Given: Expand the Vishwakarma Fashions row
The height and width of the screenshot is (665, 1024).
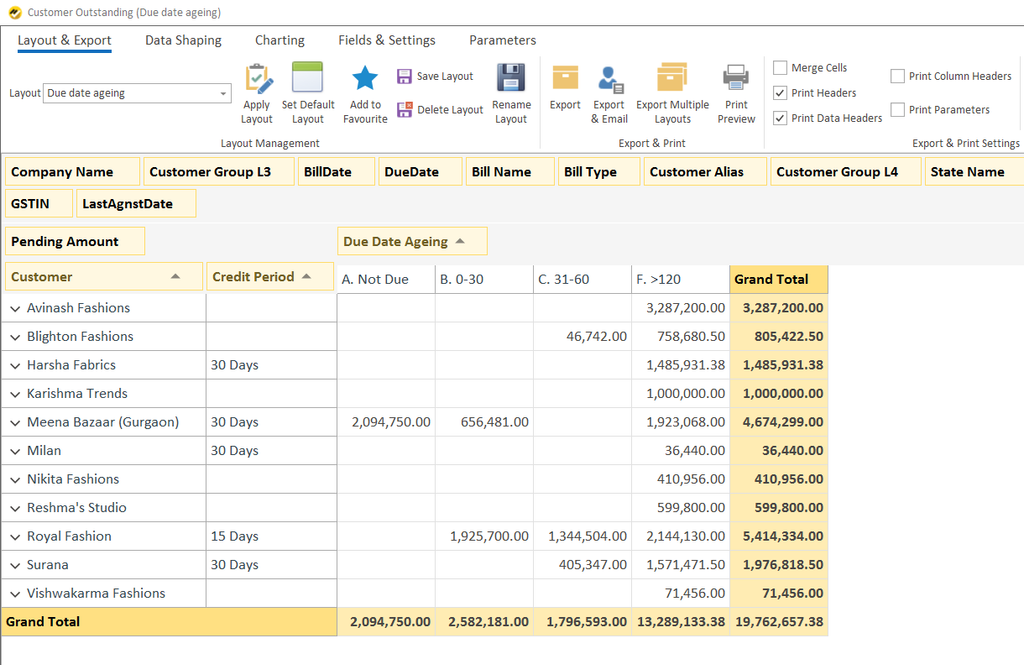Looking at the screenshot, I should pos(15,594).
